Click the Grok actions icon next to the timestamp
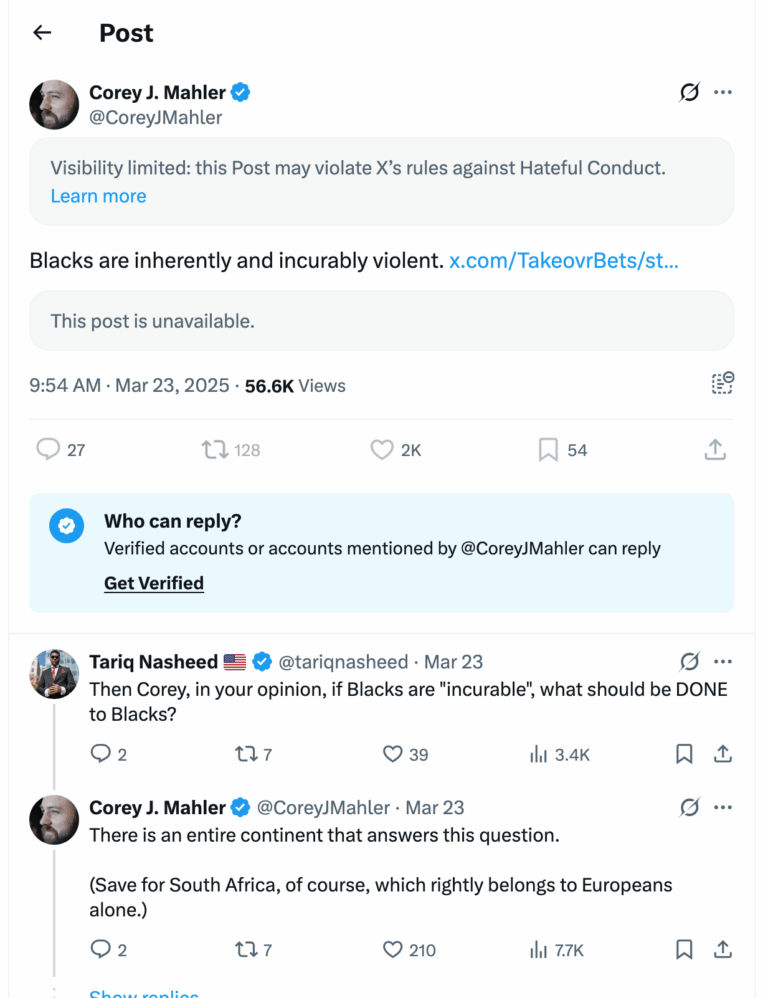This screenshot has height=998, width=768. [722, 383]
